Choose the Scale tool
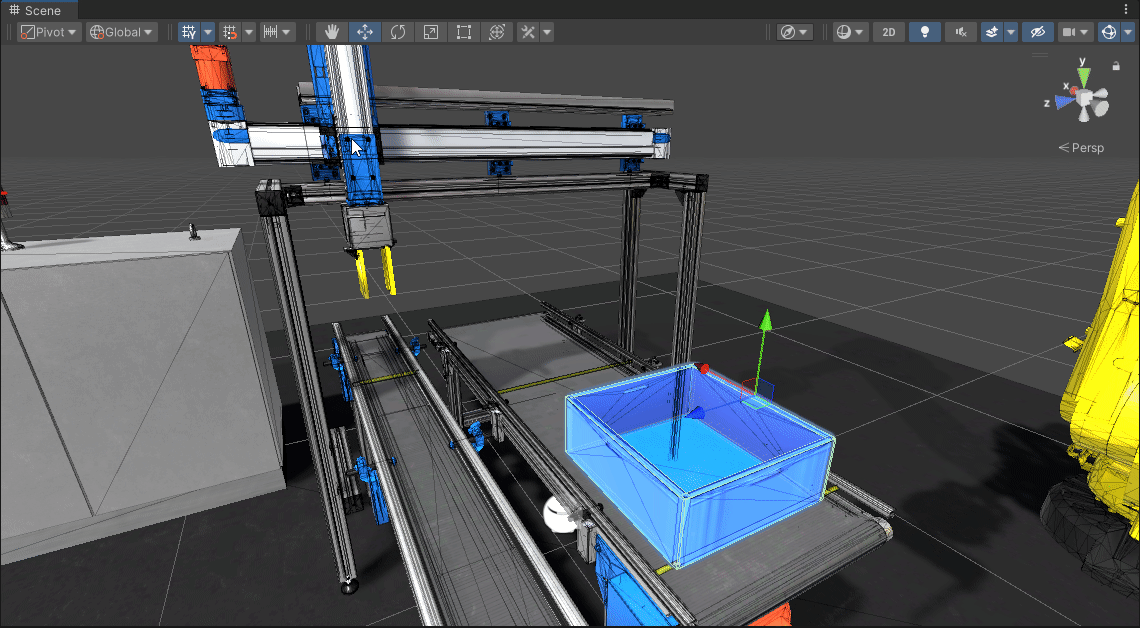This screenshot has height=628, width=1140. pos(431,32)
